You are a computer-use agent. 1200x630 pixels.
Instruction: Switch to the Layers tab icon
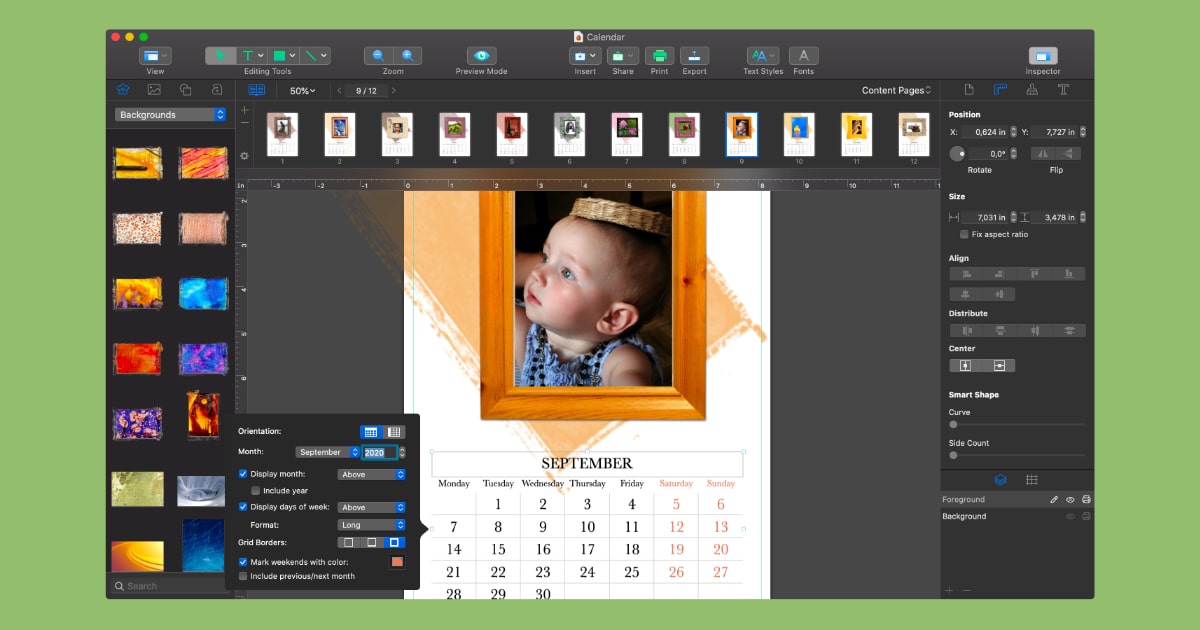(1000, 480)
